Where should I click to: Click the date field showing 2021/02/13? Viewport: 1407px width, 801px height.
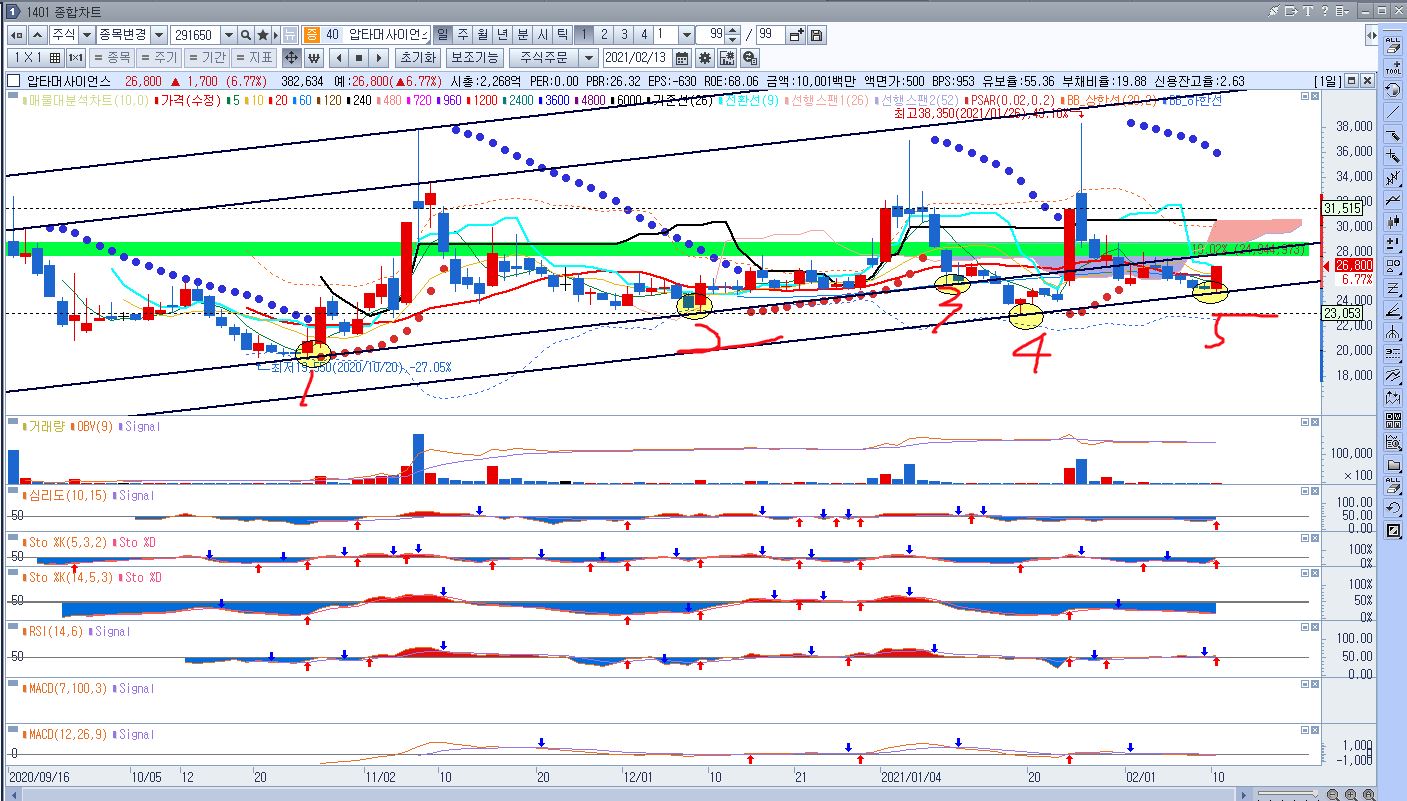tap(638, 58)
